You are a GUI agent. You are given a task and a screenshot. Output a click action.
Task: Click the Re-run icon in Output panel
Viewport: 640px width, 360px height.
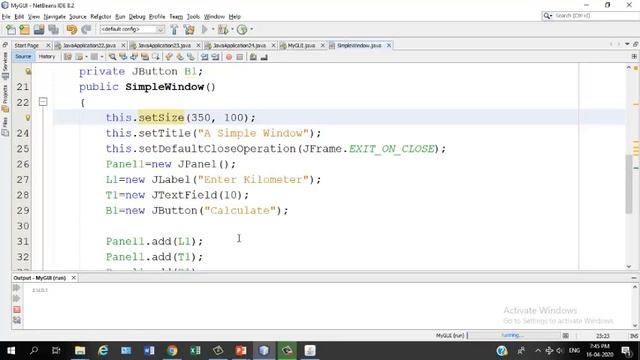[17, 288]
